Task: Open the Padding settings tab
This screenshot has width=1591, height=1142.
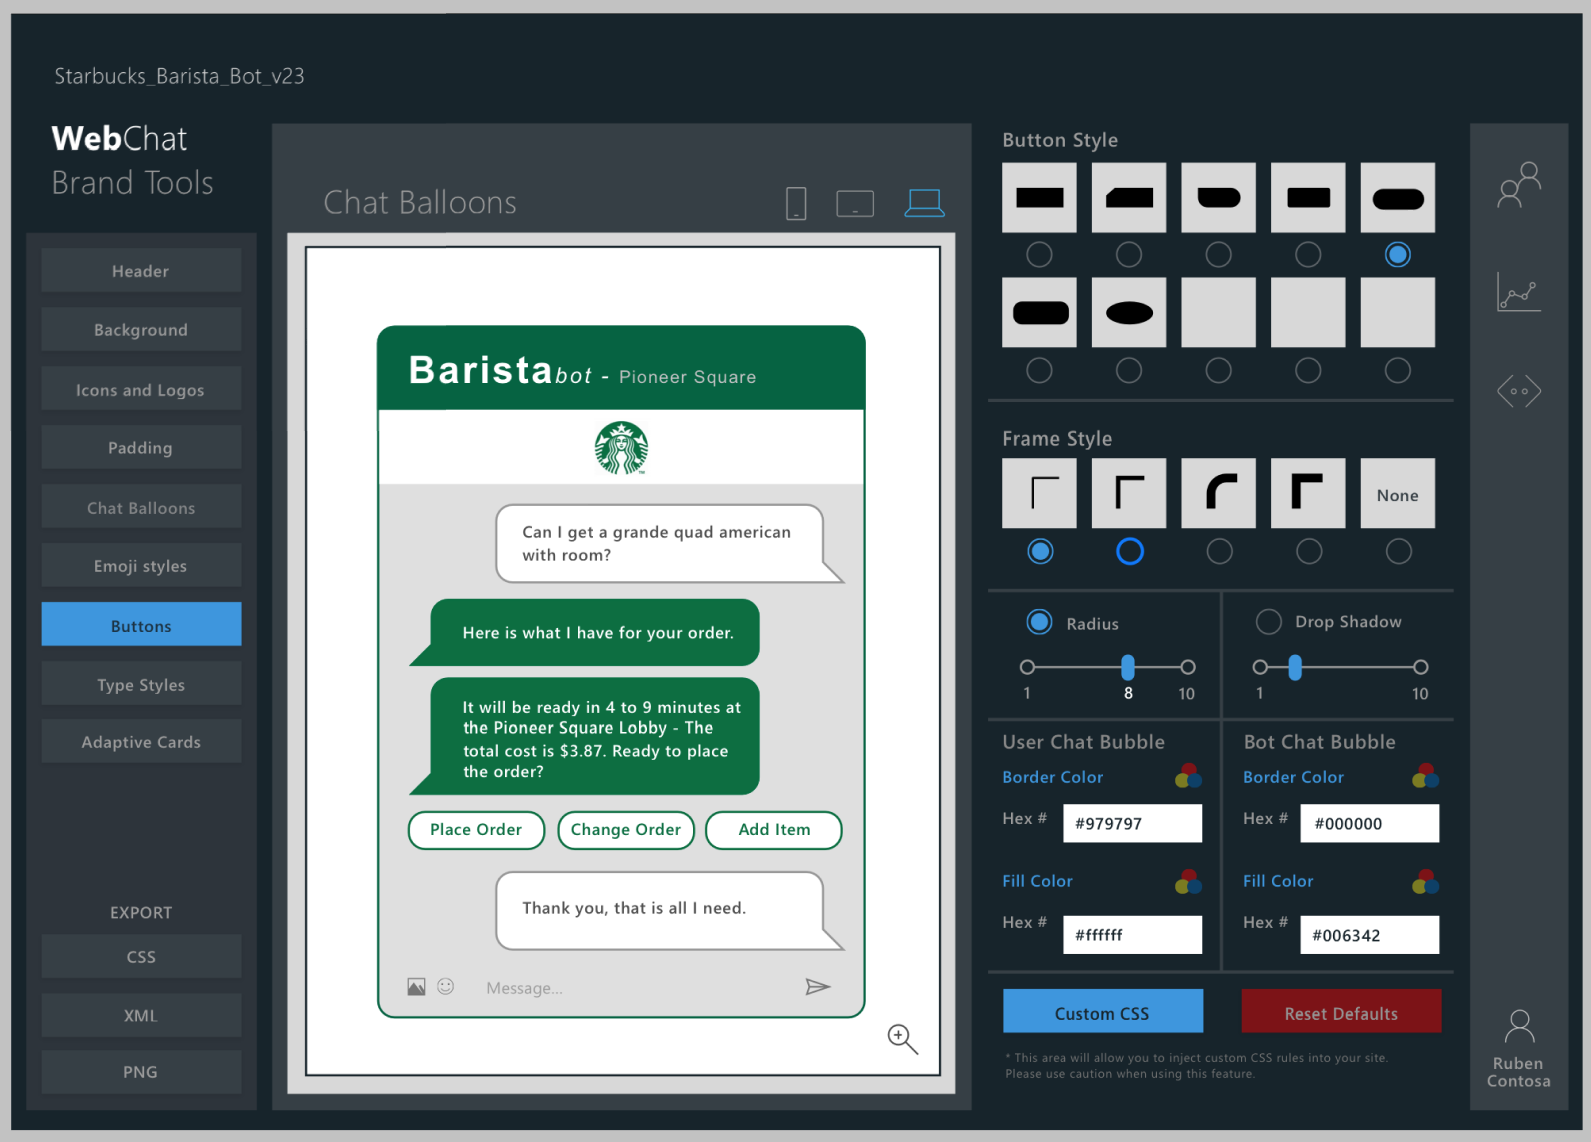Action: tap(141, 448)
